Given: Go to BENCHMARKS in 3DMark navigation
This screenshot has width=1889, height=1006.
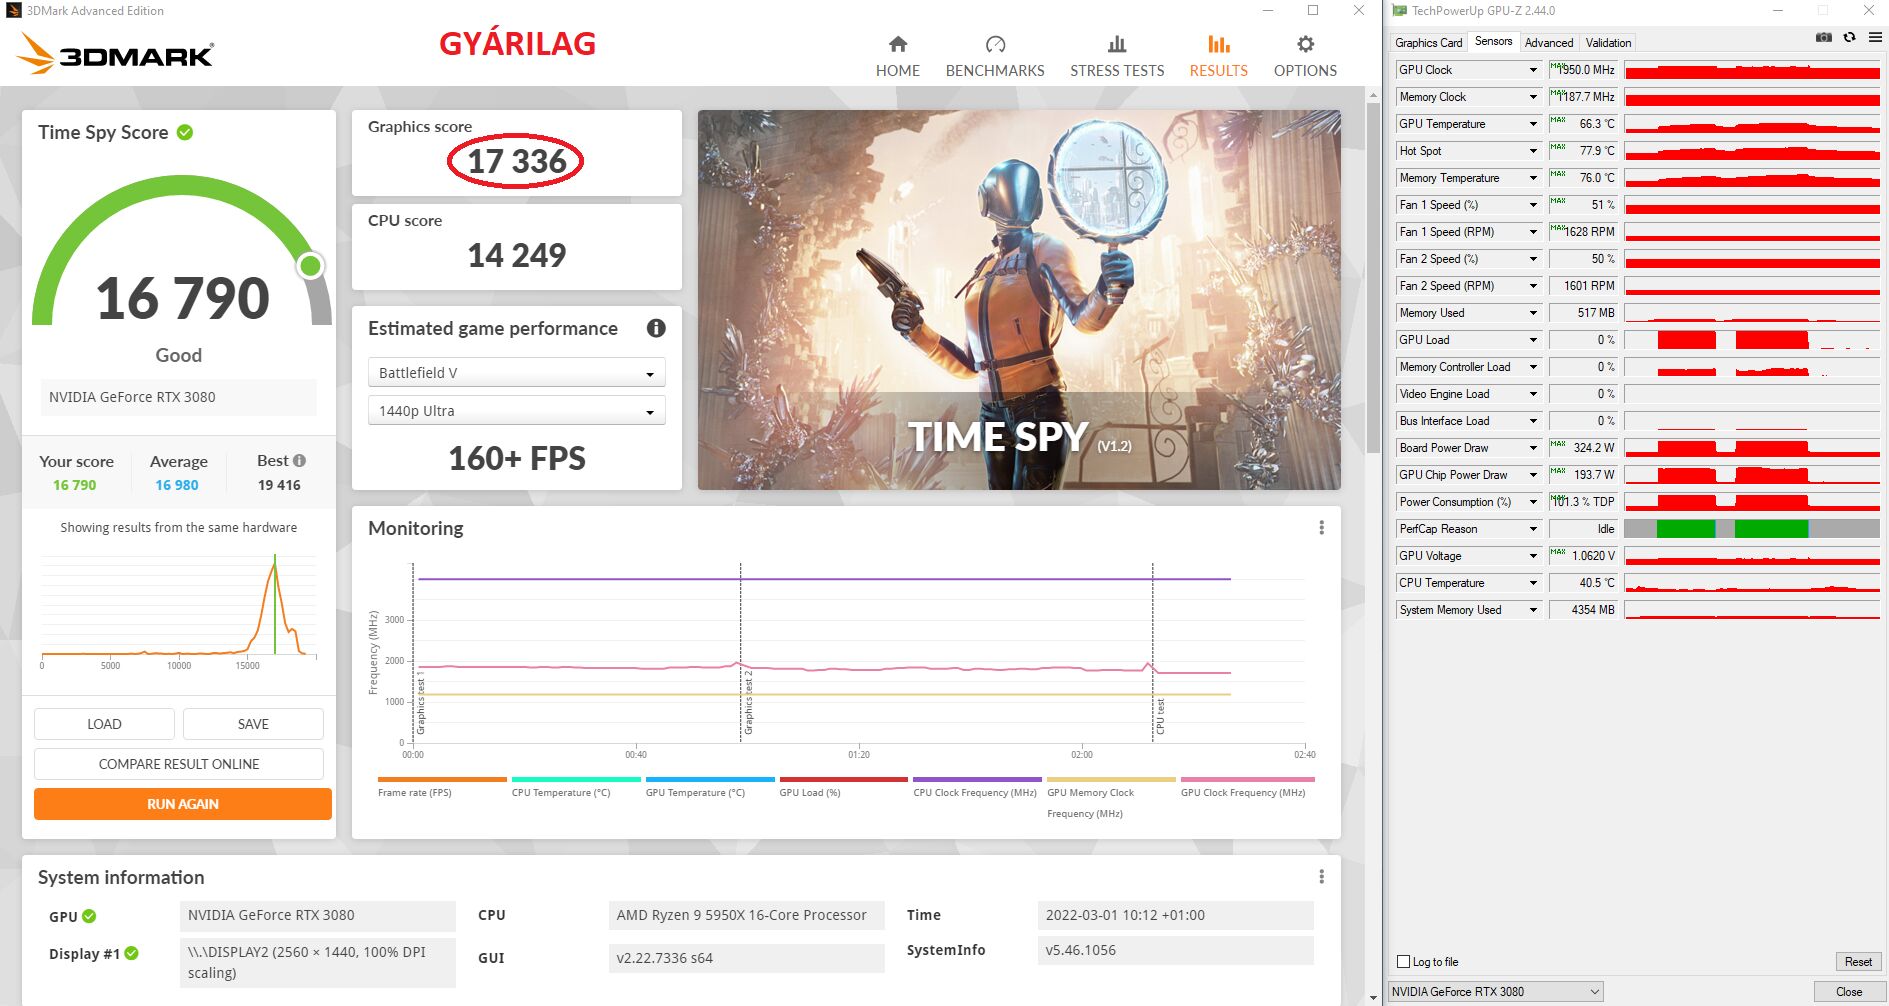Looking at the screenshot, I should pyautogui.click(x=995, y=57).
